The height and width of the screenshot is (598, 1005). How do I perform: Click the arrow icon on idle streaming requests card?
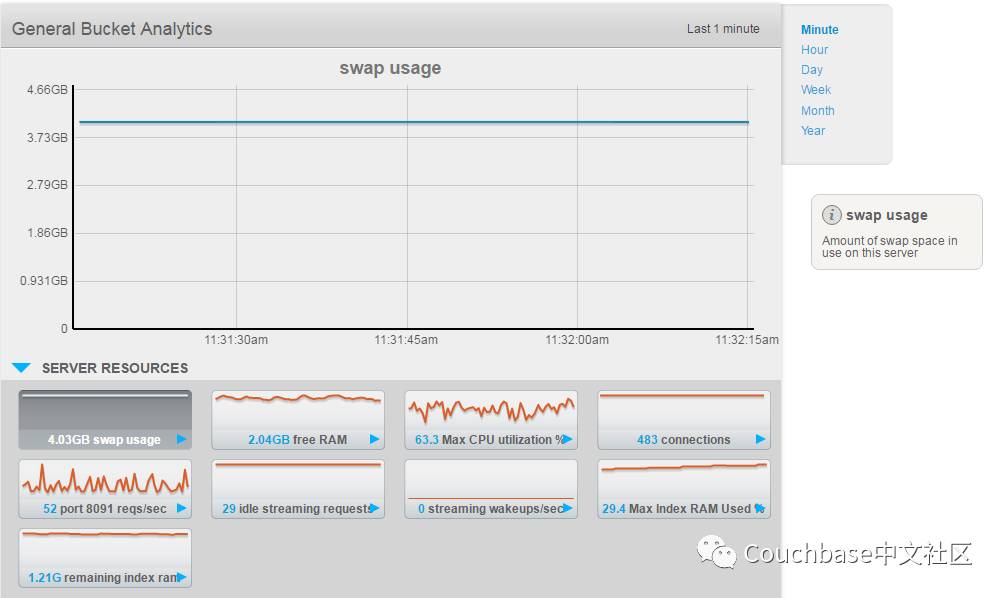point(374,508)
